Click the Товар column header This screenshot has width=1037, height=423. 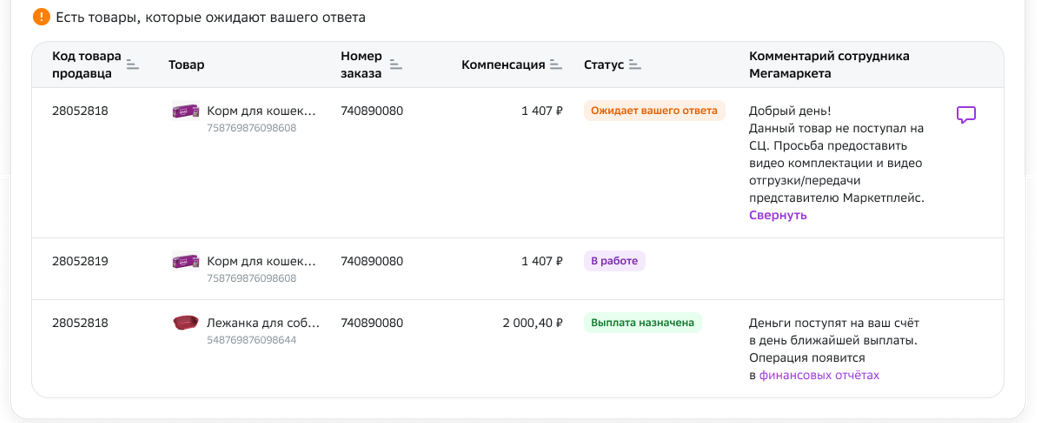click(187, 65)
